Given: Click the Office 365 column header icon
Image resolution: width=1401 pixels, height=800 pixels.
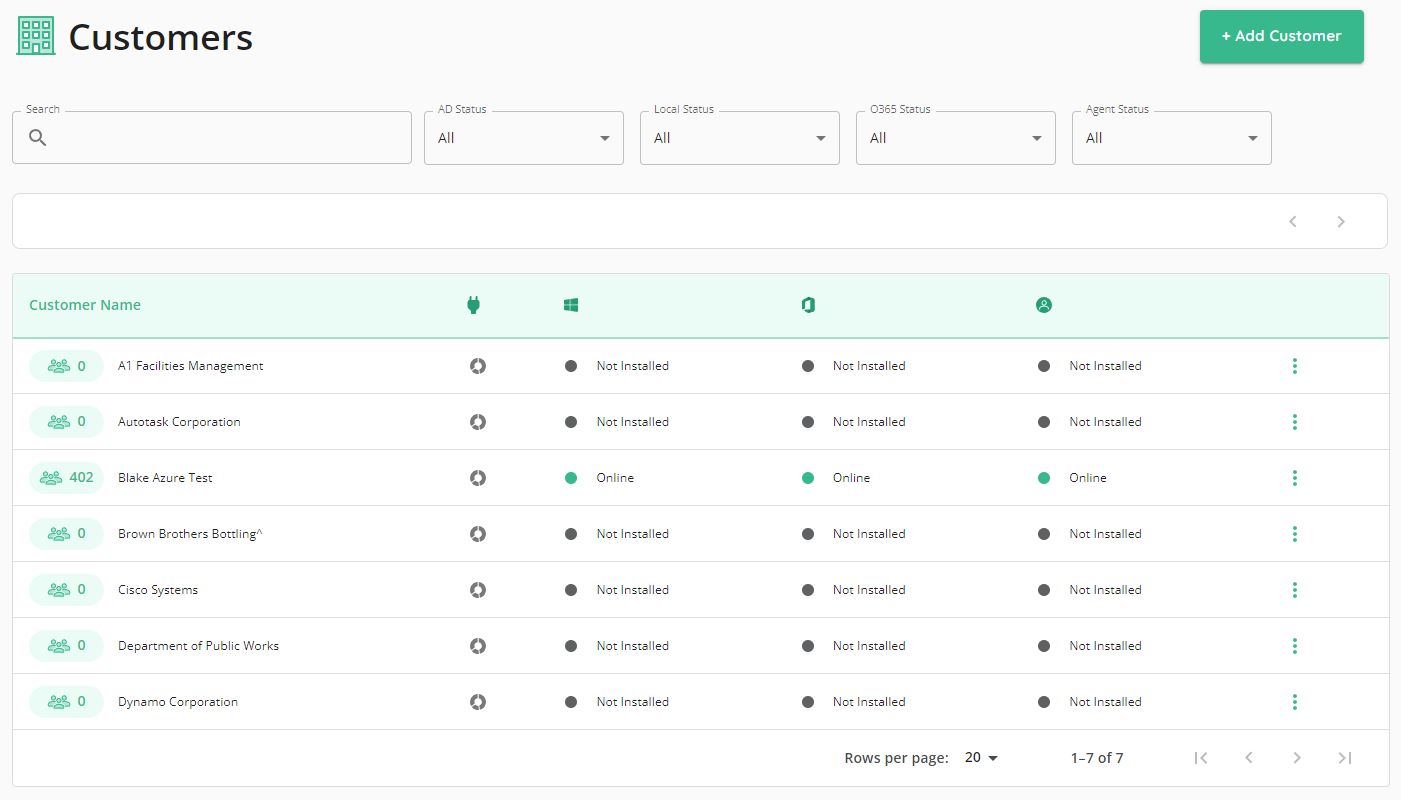Looking at the screenshot, I should click(x=808, y=305).
